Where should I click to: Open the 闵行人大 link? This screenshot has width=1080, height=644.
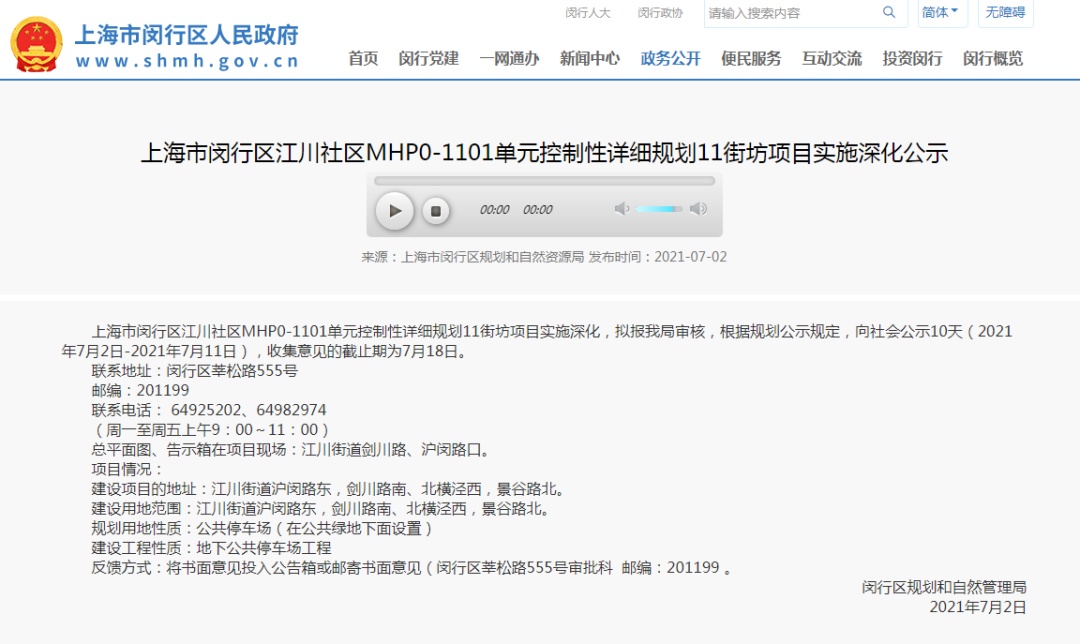588,13
